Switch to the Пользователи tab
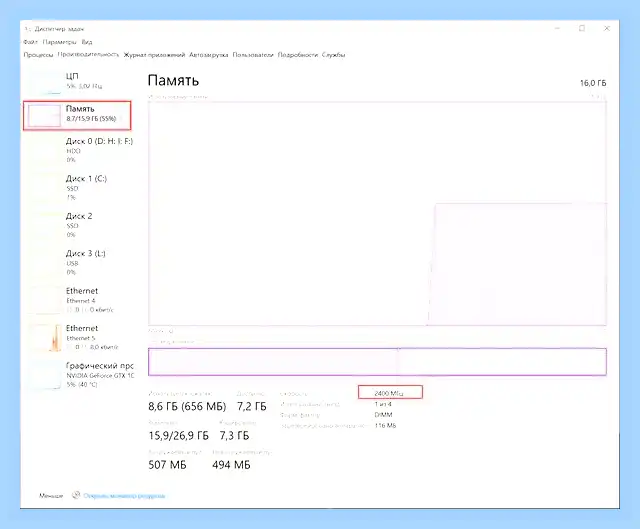The image size is (640, 529). coord(253,55)
